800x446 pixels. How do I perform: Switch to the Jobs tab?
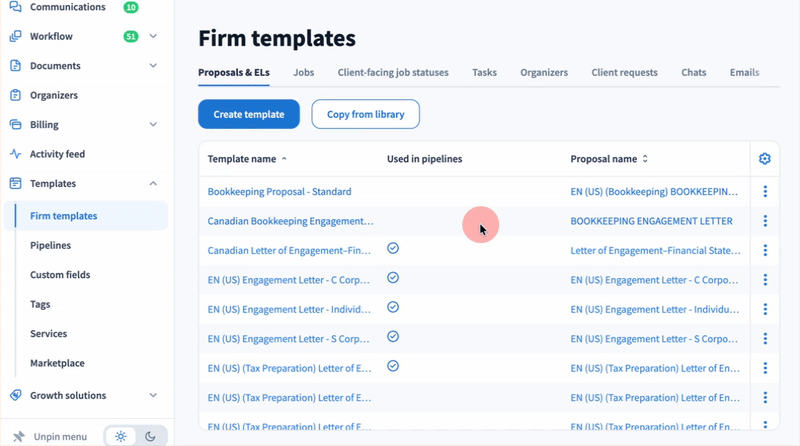pyautogui.click(x=303, y=73)
